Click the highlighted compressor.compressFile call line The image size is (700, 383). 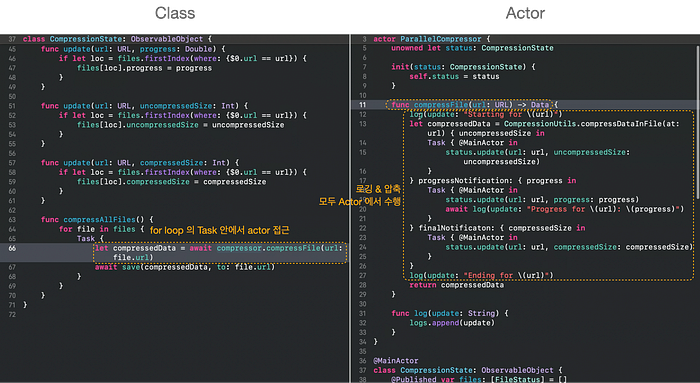pyautogui.click(x=220, y=253)
